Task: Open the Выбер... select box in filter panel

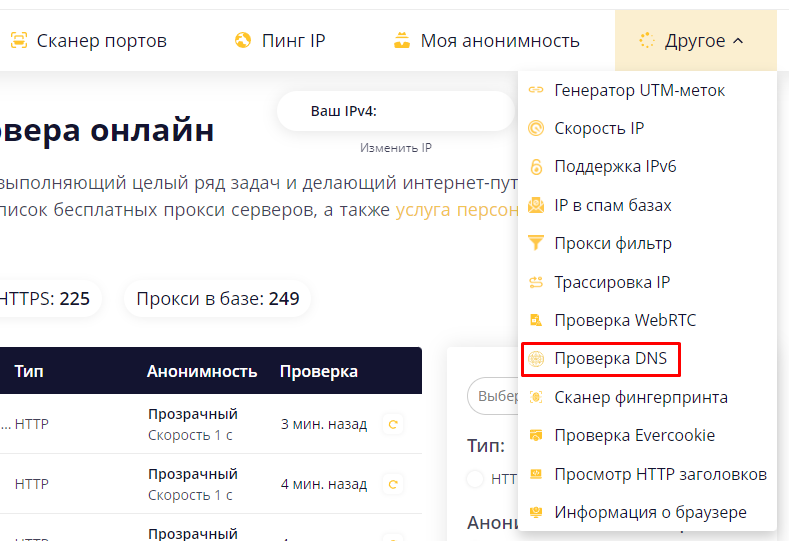Action: 493,396
